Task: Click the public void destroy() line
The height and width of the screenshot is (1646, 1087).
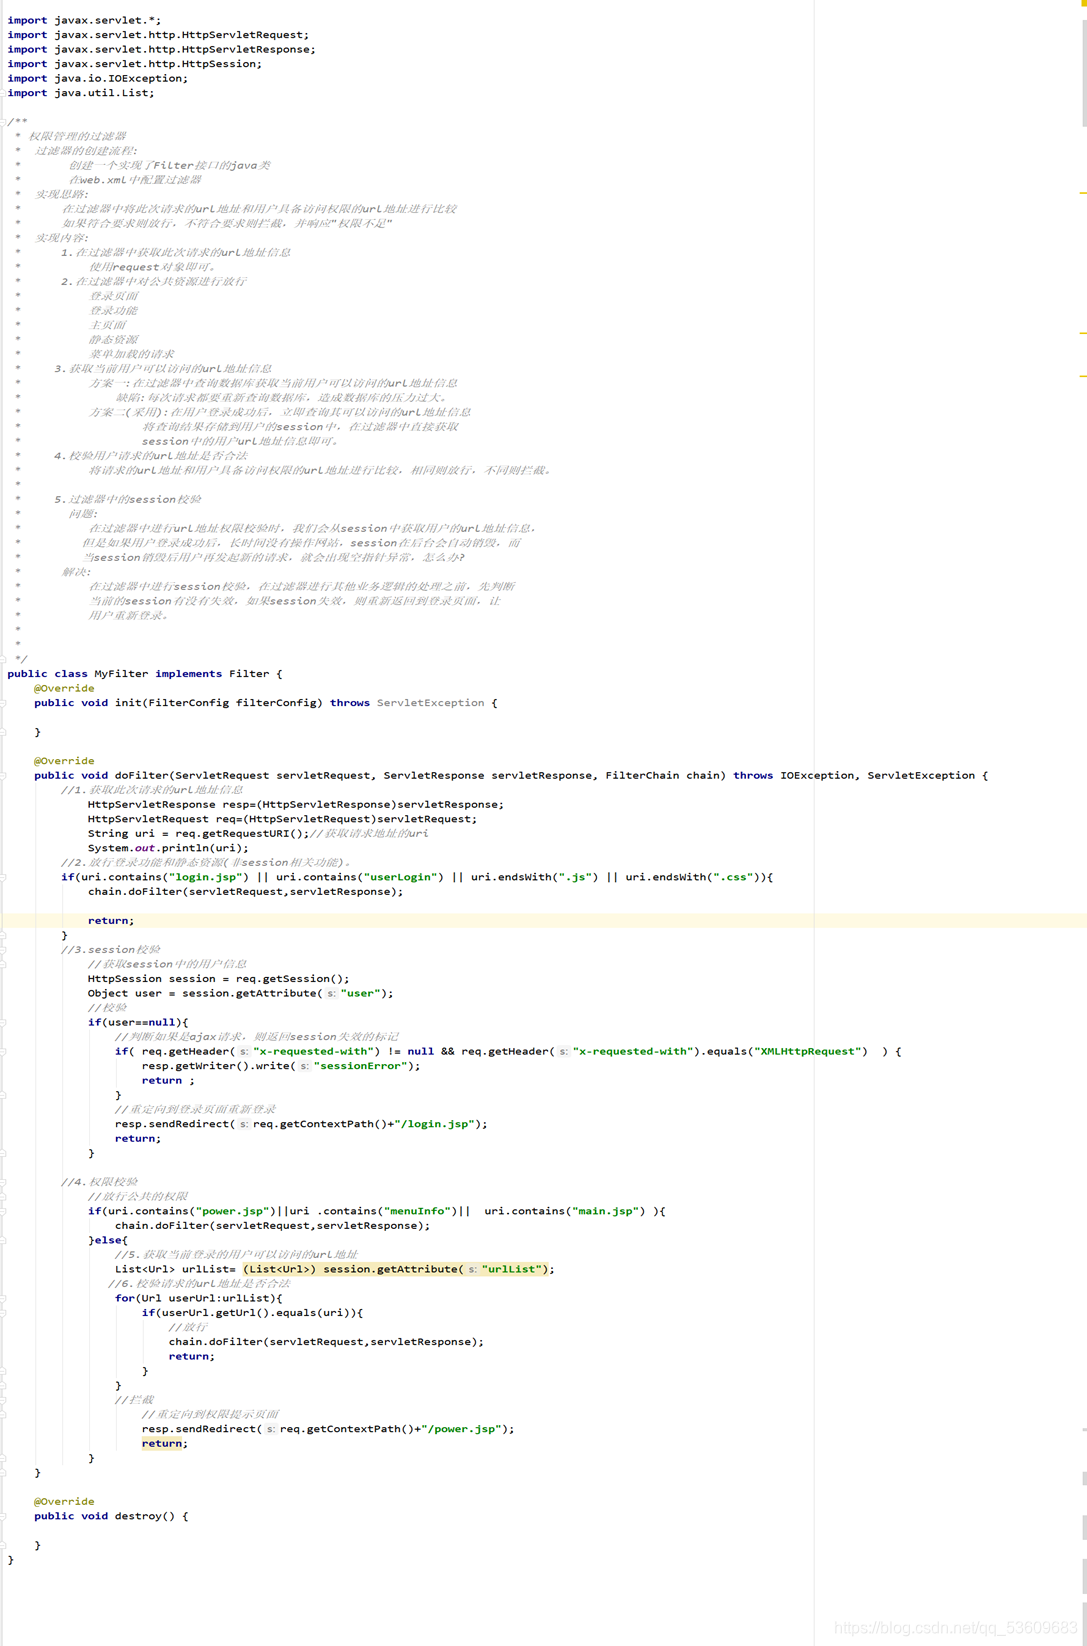Action: point(111,1517)
